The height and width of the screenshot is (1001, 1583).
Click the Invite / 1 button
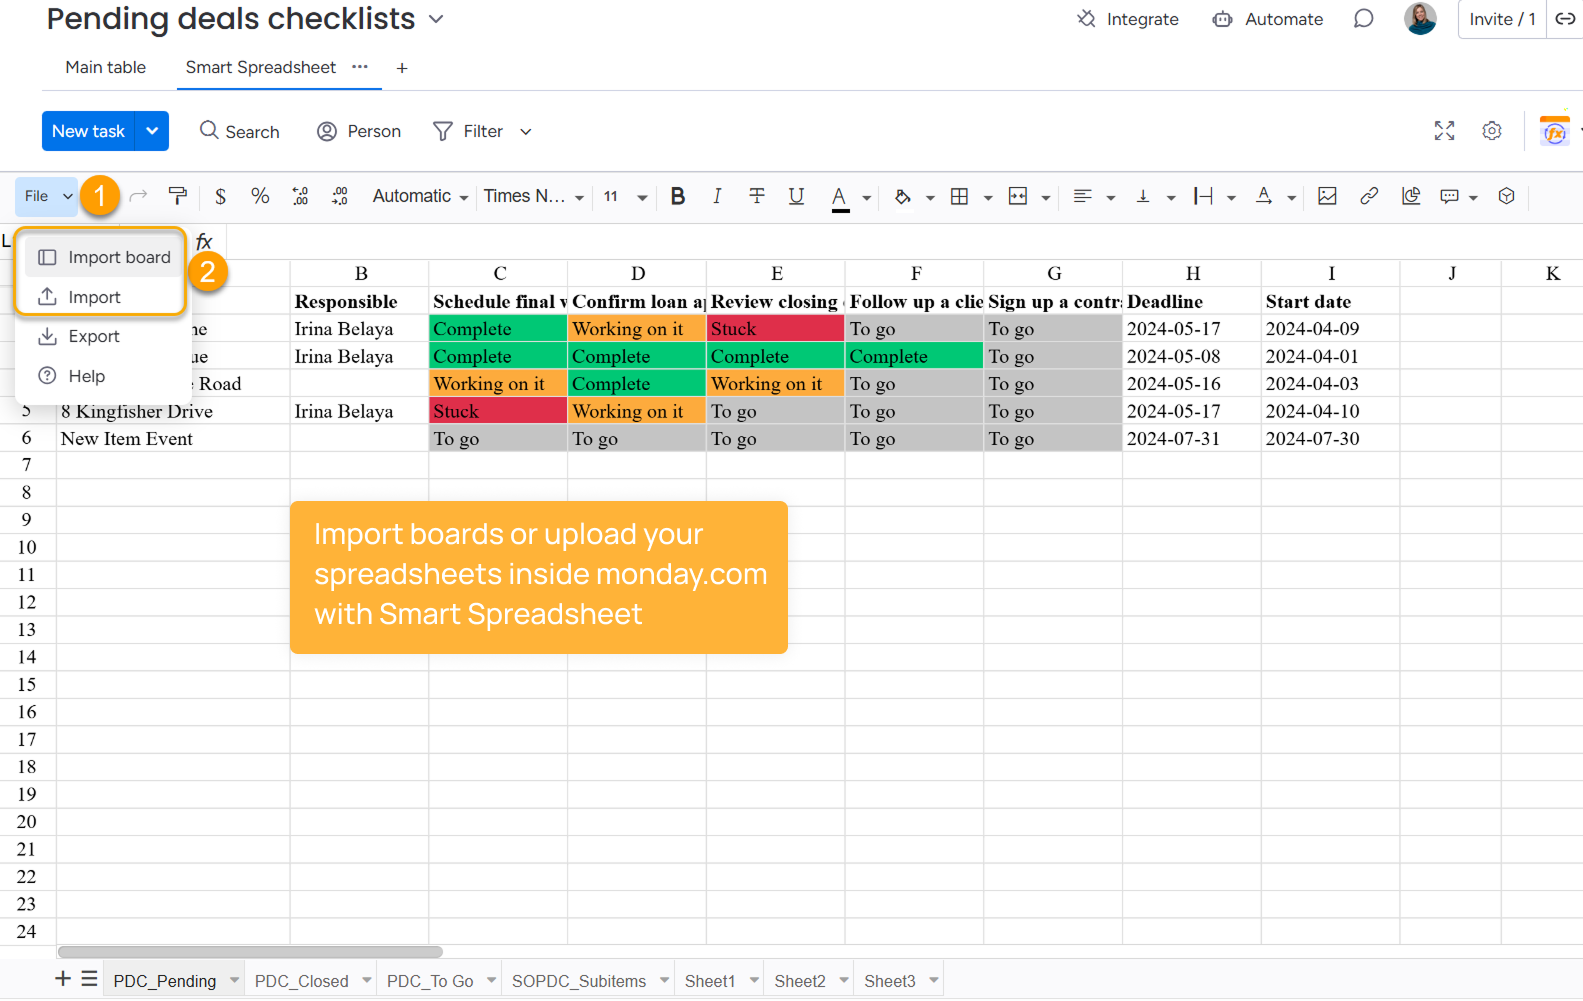[x=1502, y=19]
